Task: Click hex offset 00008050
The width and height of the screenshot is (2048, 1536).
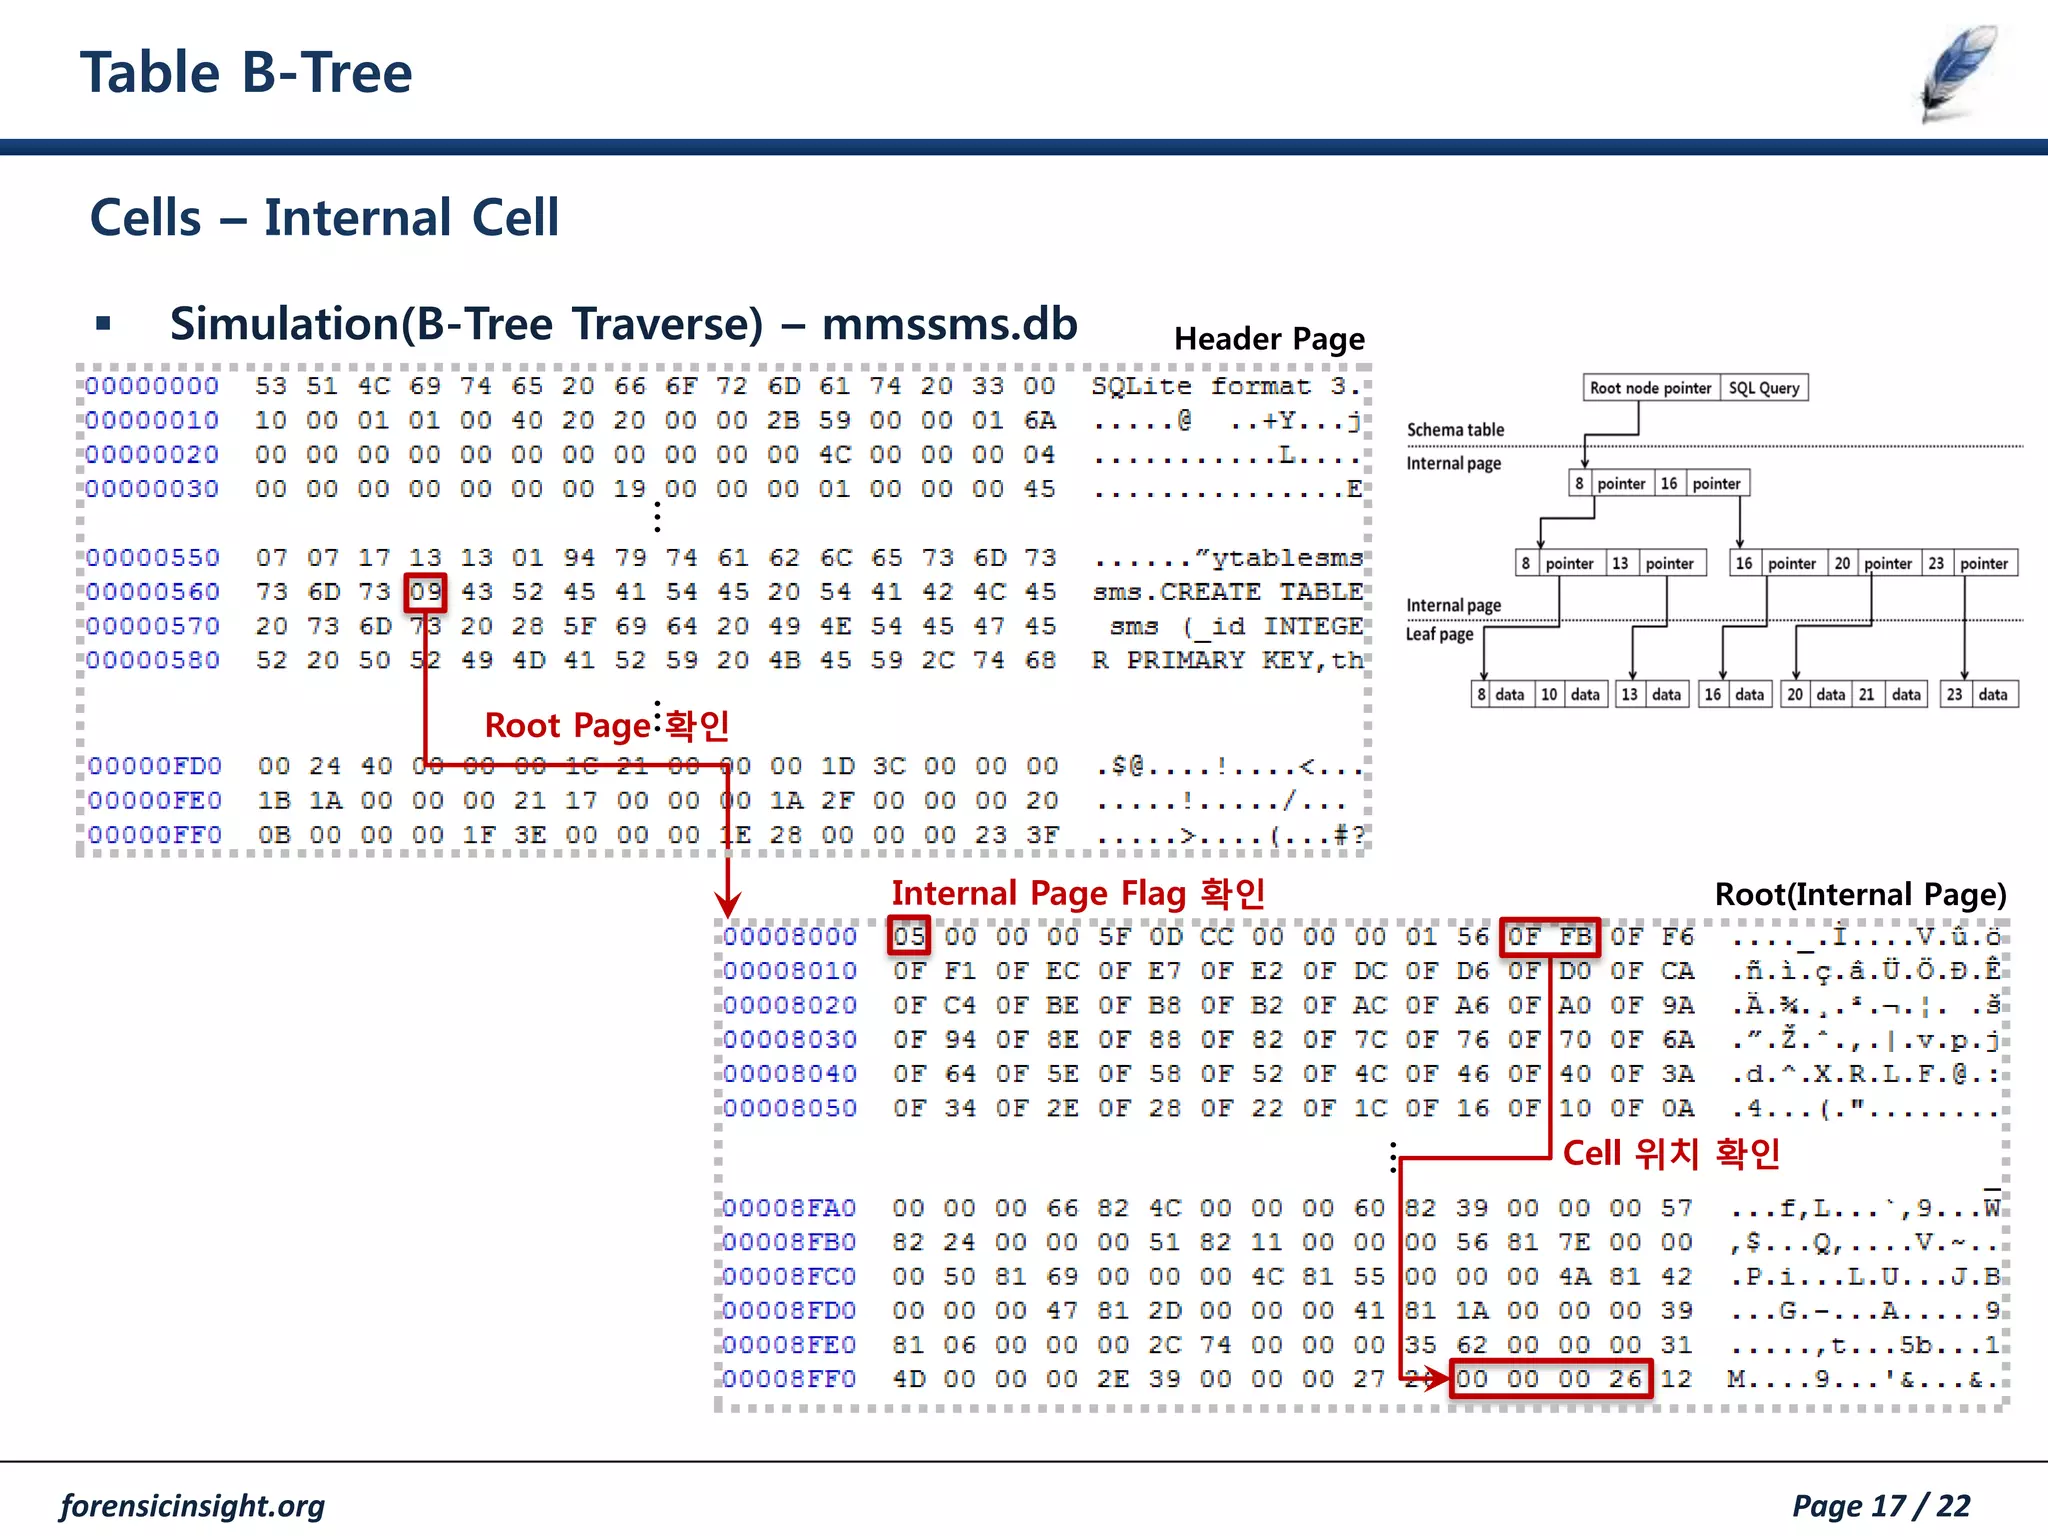Action: [790, 1108]
